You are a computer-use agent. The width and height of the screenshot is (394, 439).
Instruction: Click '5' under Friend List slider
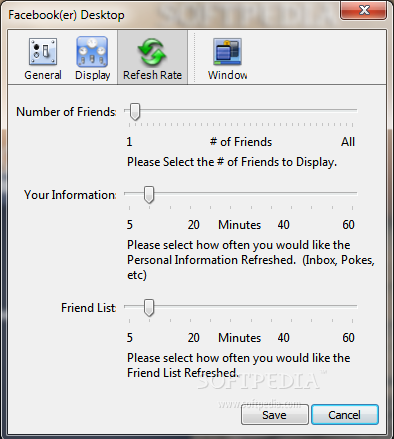point(130,338)
